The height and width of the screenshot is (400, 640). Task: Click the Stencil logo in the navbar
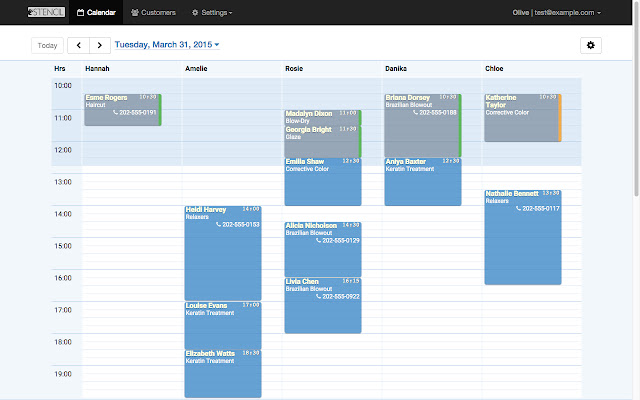pos(46,12)
